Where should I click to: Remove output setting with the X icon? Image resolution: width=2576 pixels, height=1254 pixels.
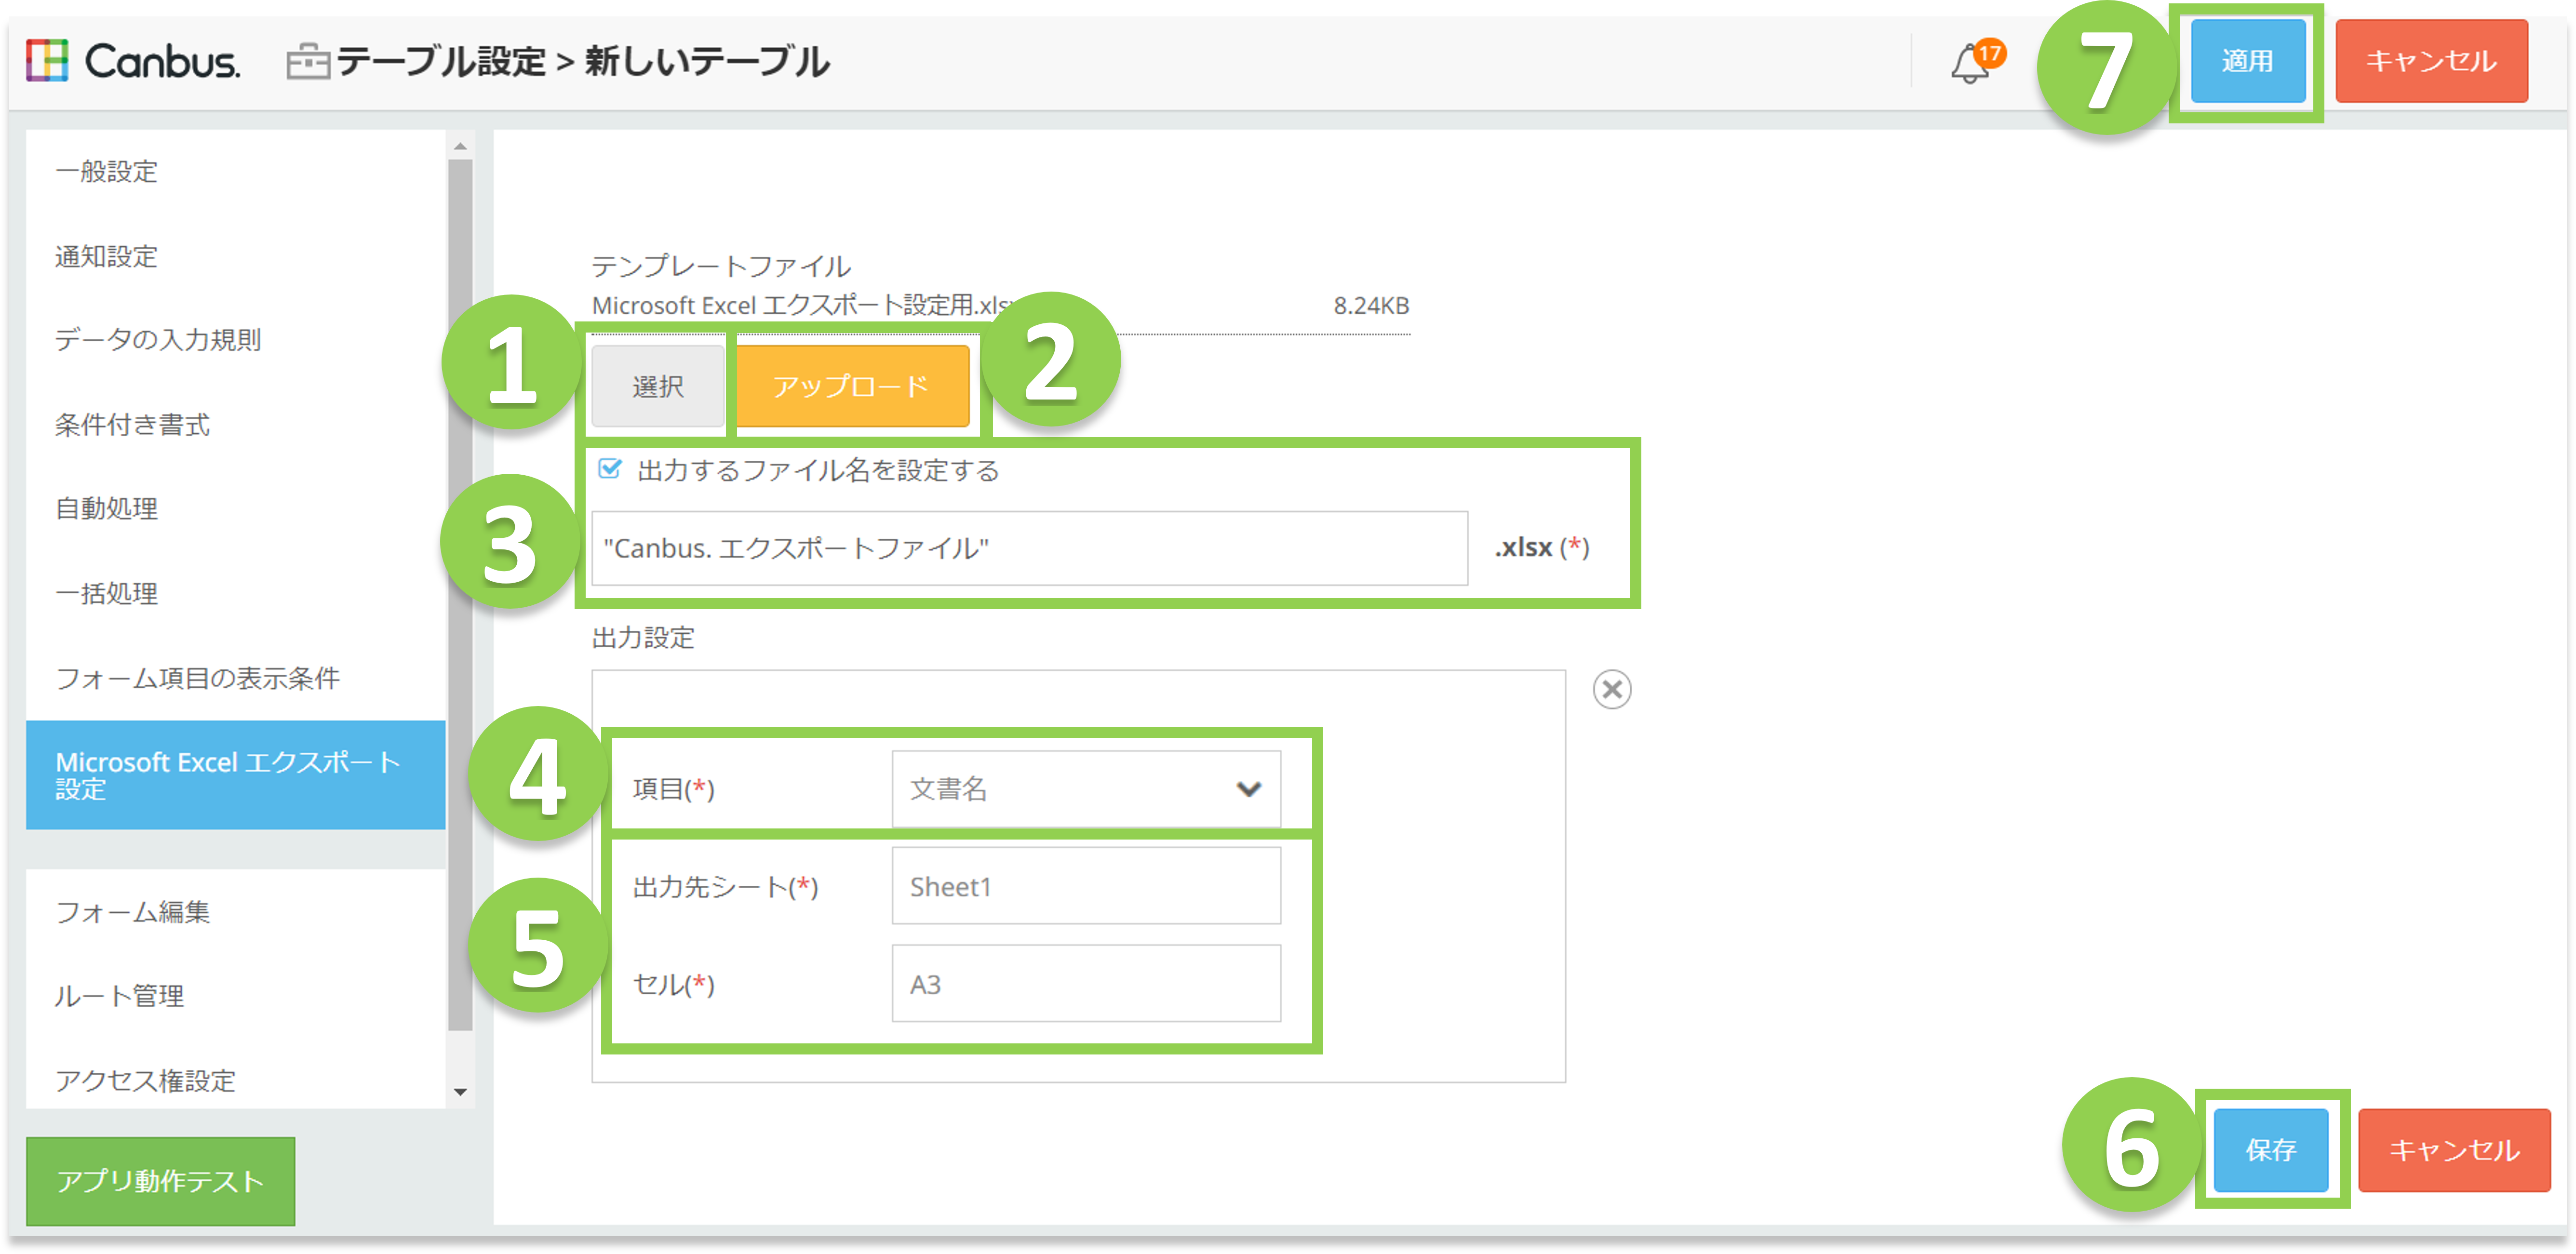tap(1611, 689)
